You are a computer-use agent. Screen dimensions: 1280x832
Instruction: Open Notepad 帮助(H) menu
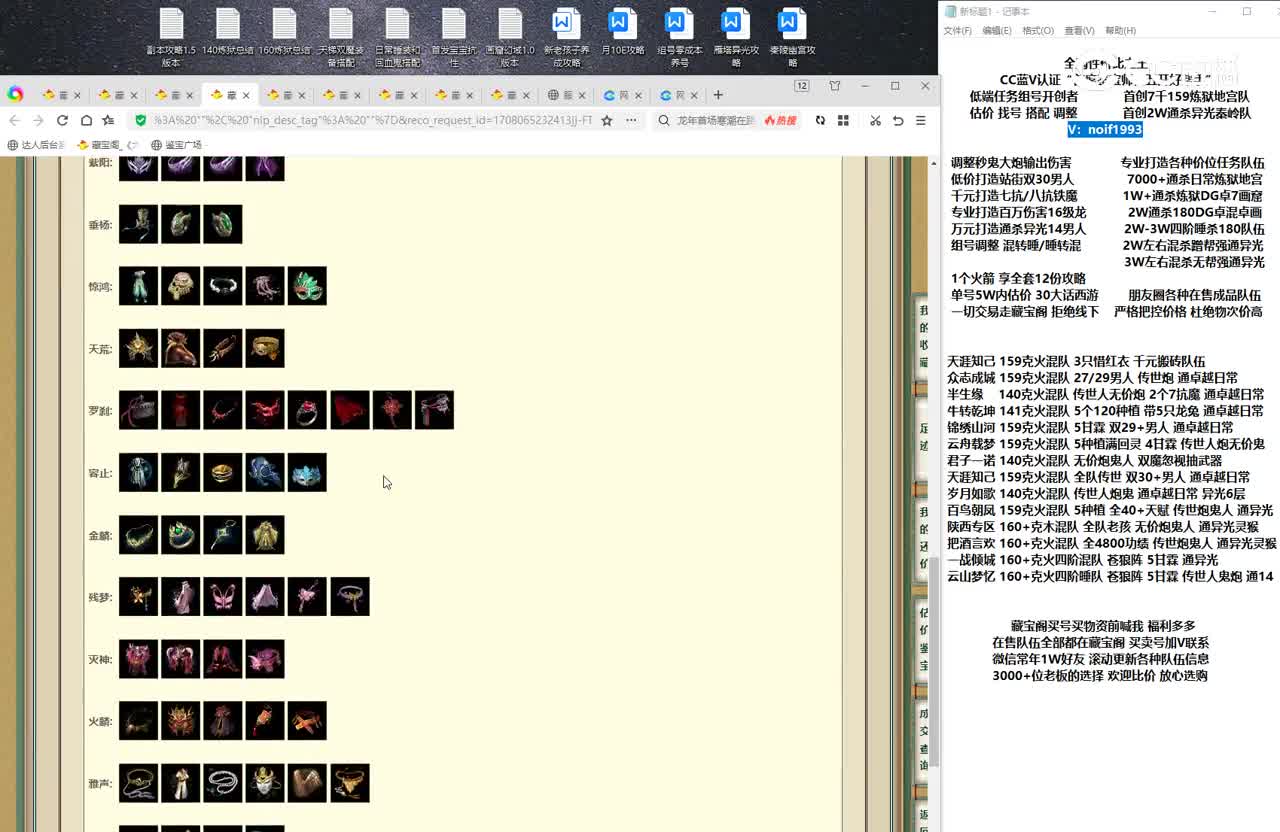click(1120, 31)
